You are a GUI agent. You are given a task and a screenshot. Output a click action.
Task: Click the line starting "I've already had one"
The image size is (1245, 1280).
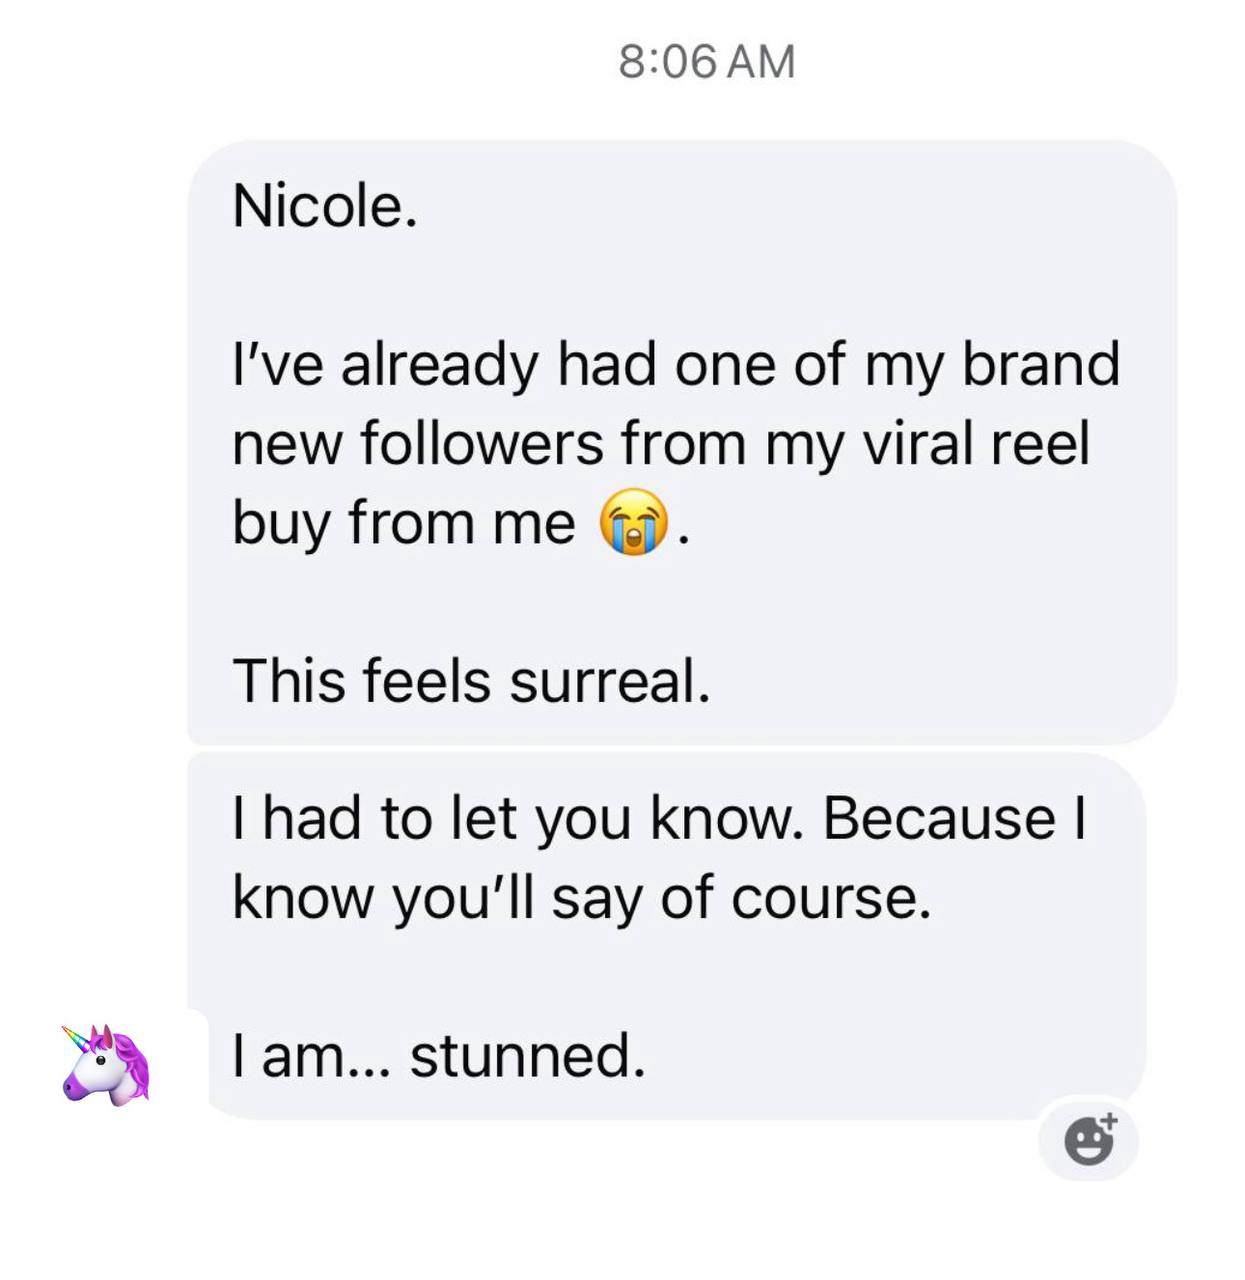[x=675, y=364]
